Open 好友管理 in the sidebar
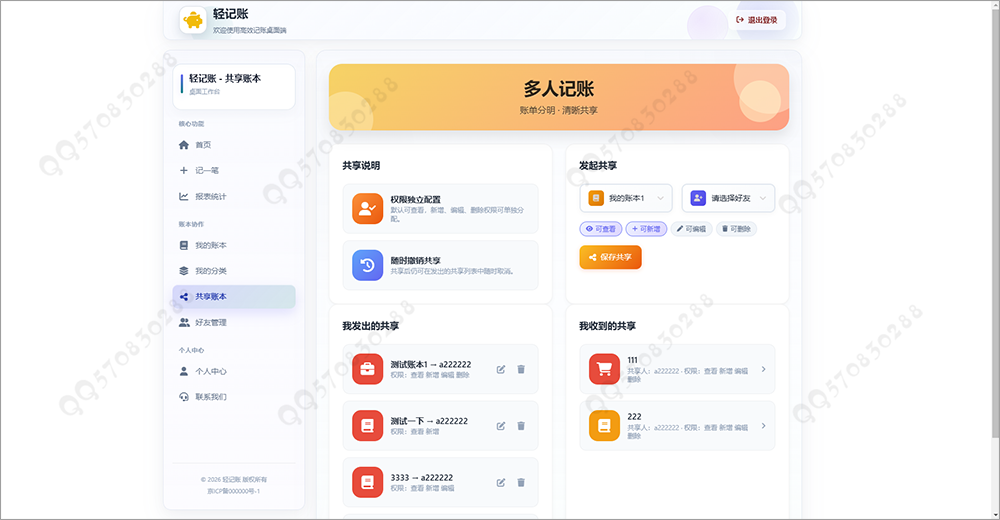1000x520 pixels. (234, 322)
